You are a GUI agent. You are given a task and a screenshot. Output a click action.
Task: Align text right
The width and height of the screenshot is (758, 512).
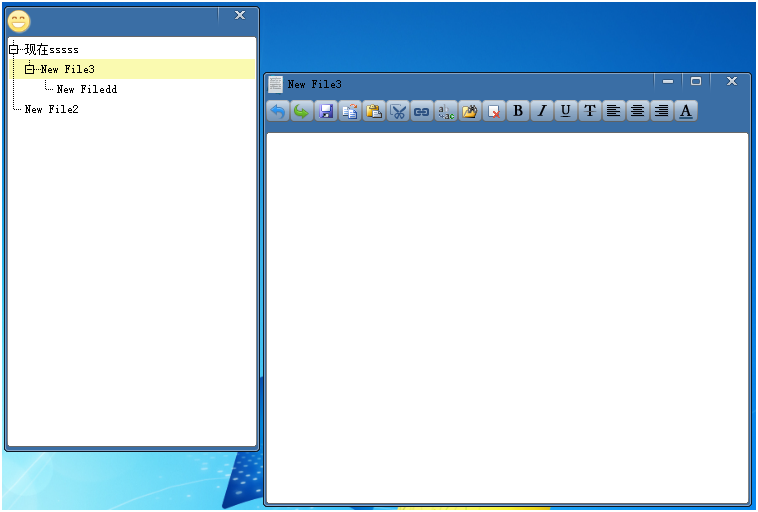point(662,111)
